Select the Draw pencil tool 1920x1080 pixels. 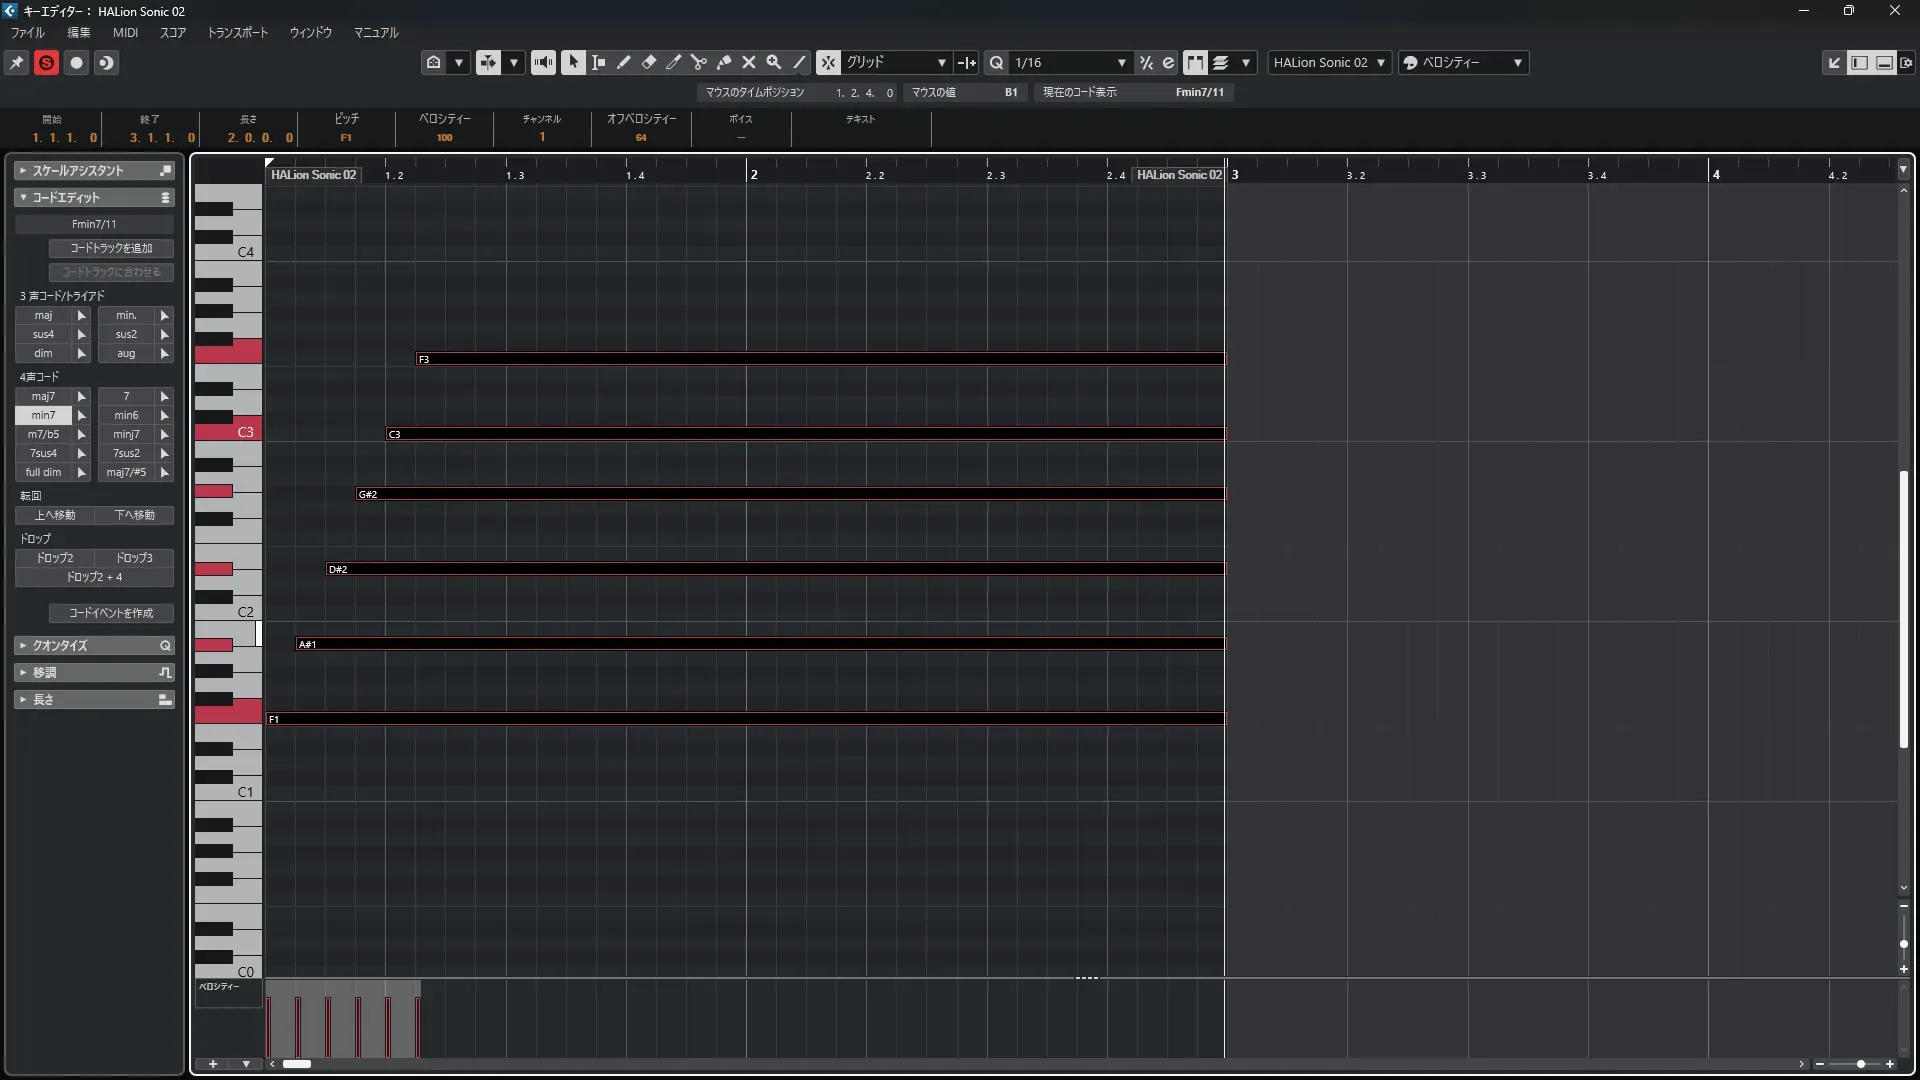(624, 62)
